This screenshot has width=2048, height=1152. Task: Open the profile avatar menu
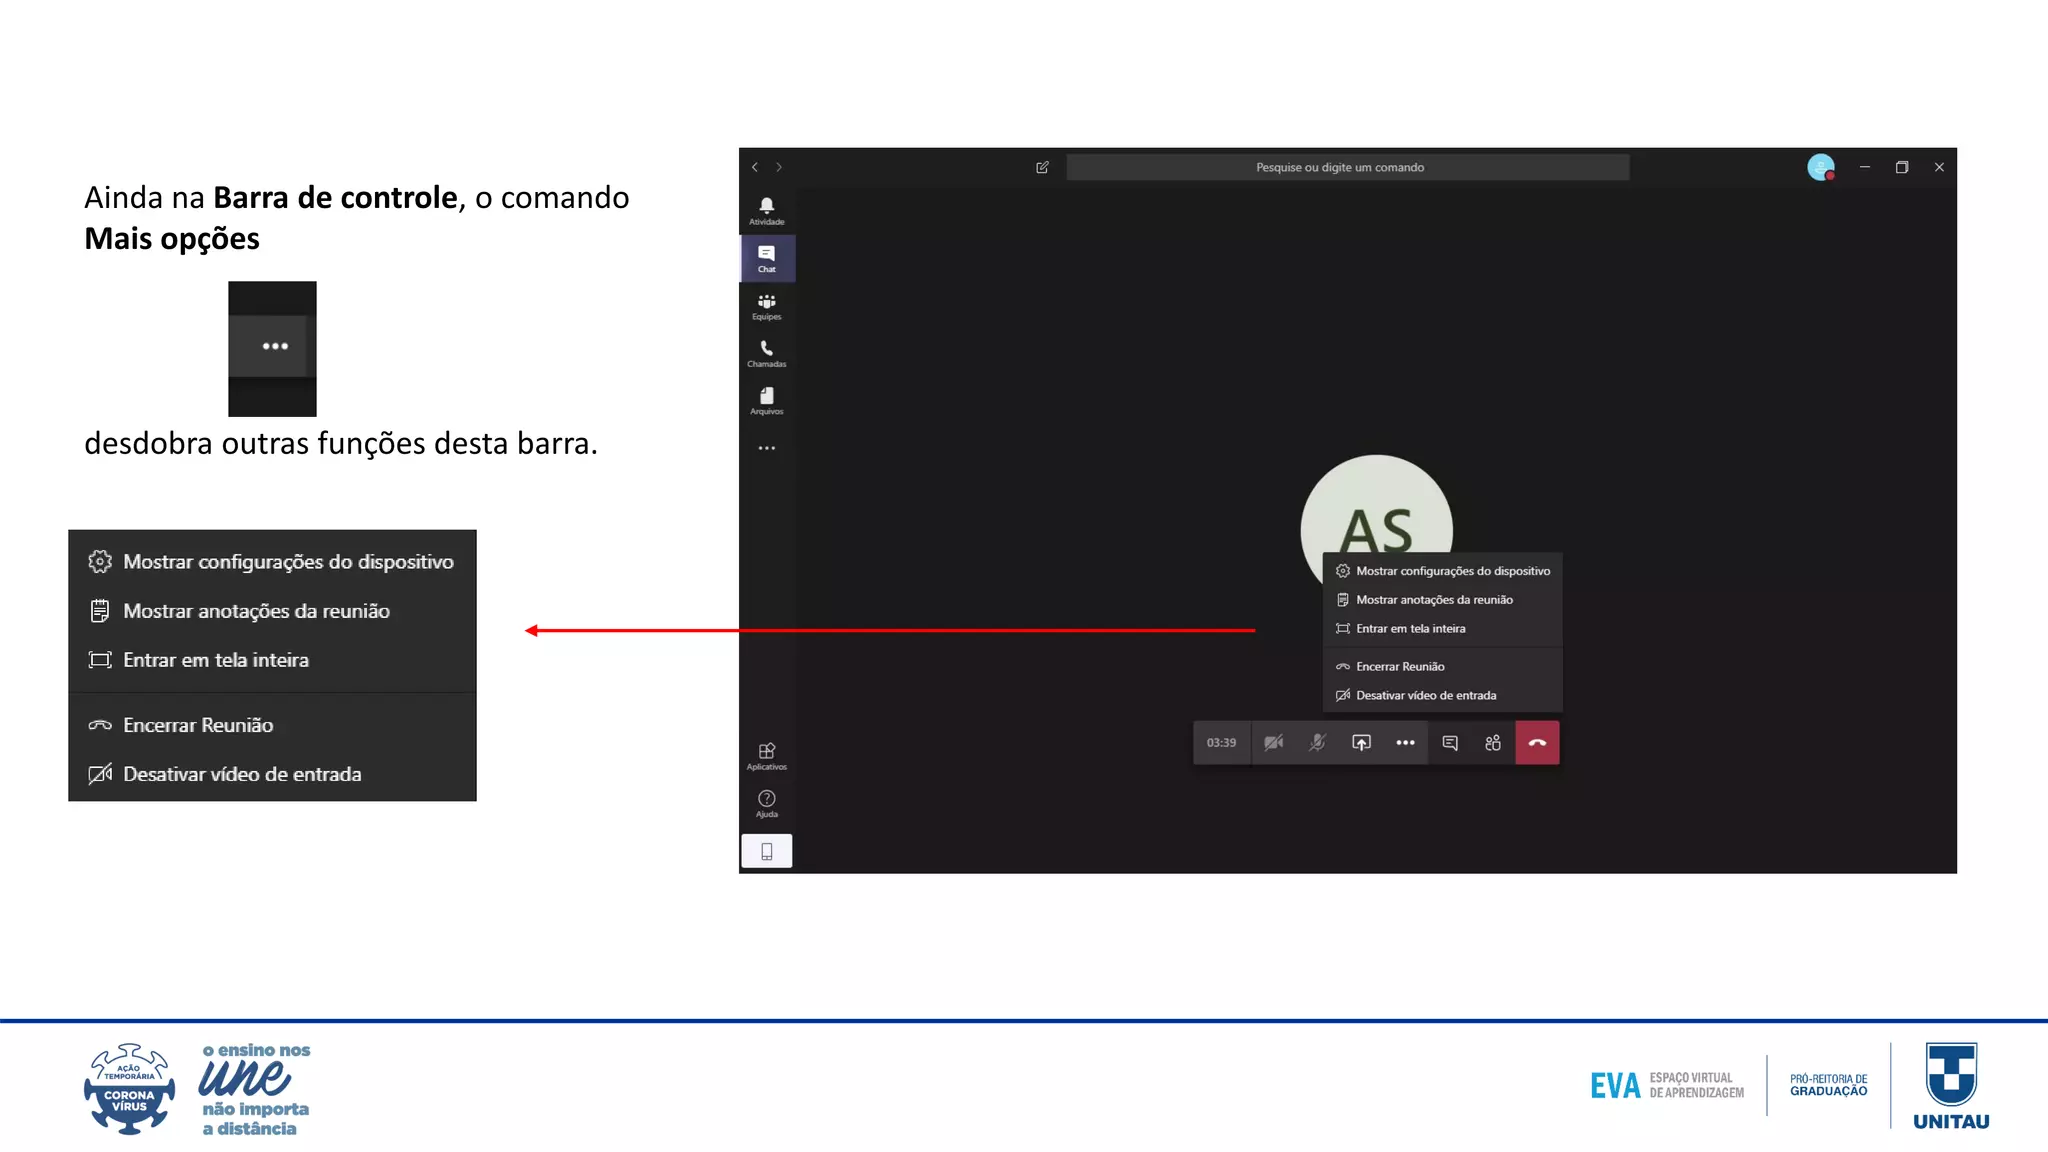pos(1820,167)
